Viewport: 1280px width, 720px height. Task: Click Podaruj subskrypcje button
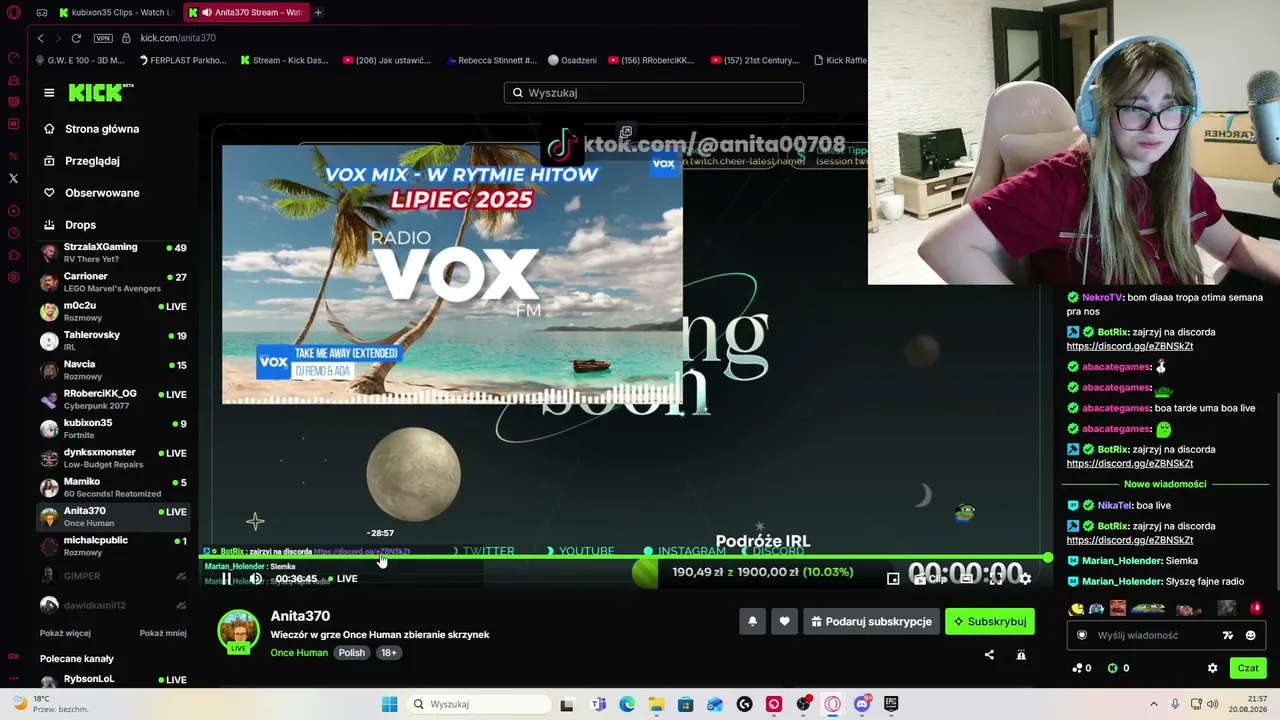pos(871,622)
